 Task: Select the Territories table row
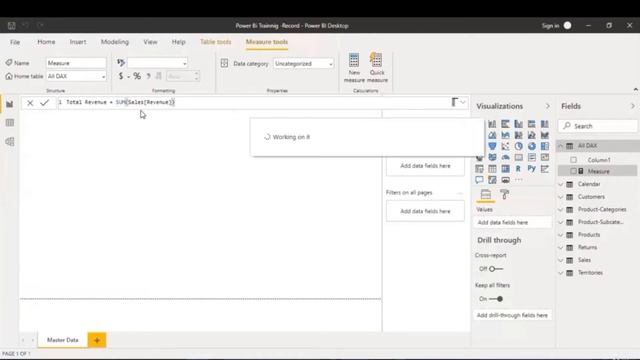[x=598, y=273]
